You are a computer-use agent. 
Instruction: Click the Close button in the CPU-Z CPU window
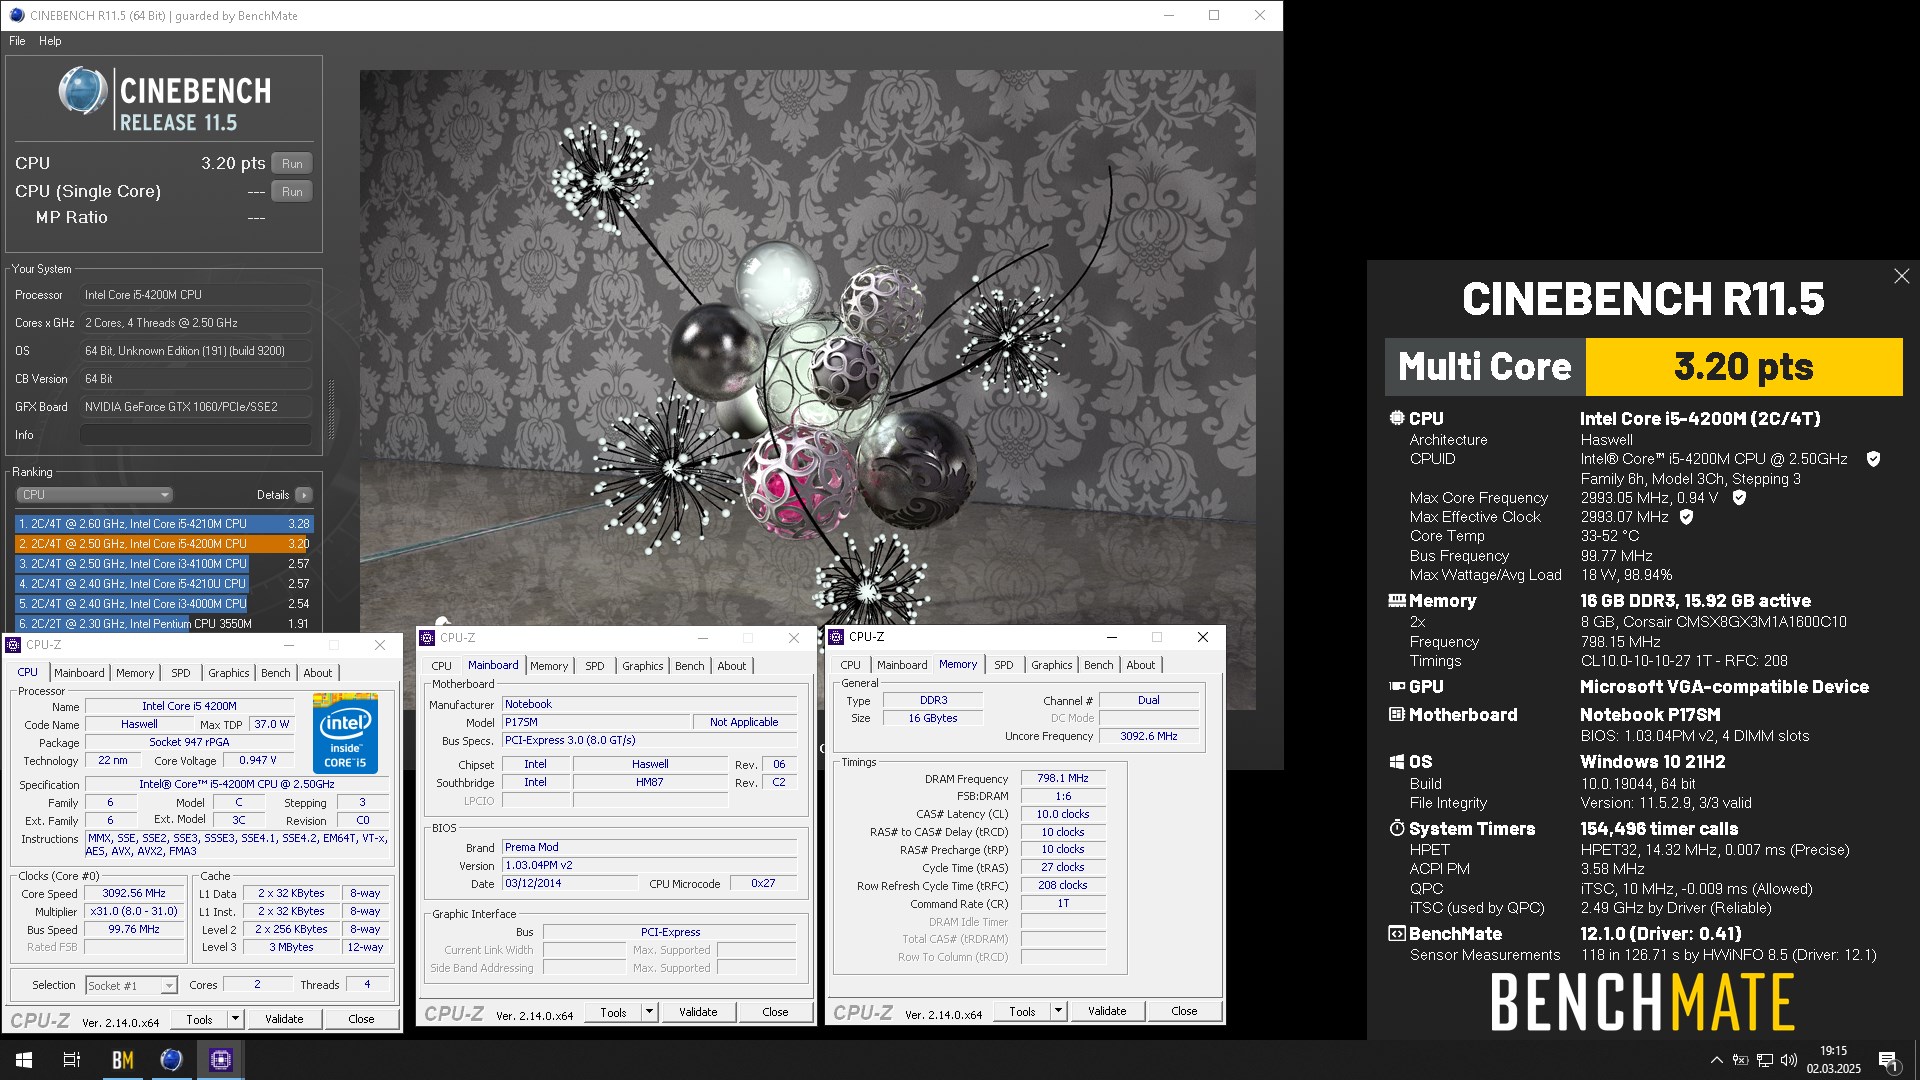(x=361, y=1019)
